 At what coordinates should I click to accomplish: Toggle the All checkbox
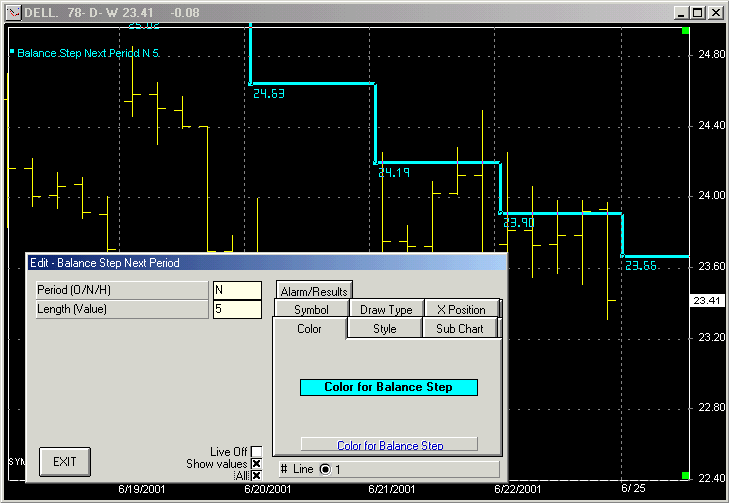[256, 476]
